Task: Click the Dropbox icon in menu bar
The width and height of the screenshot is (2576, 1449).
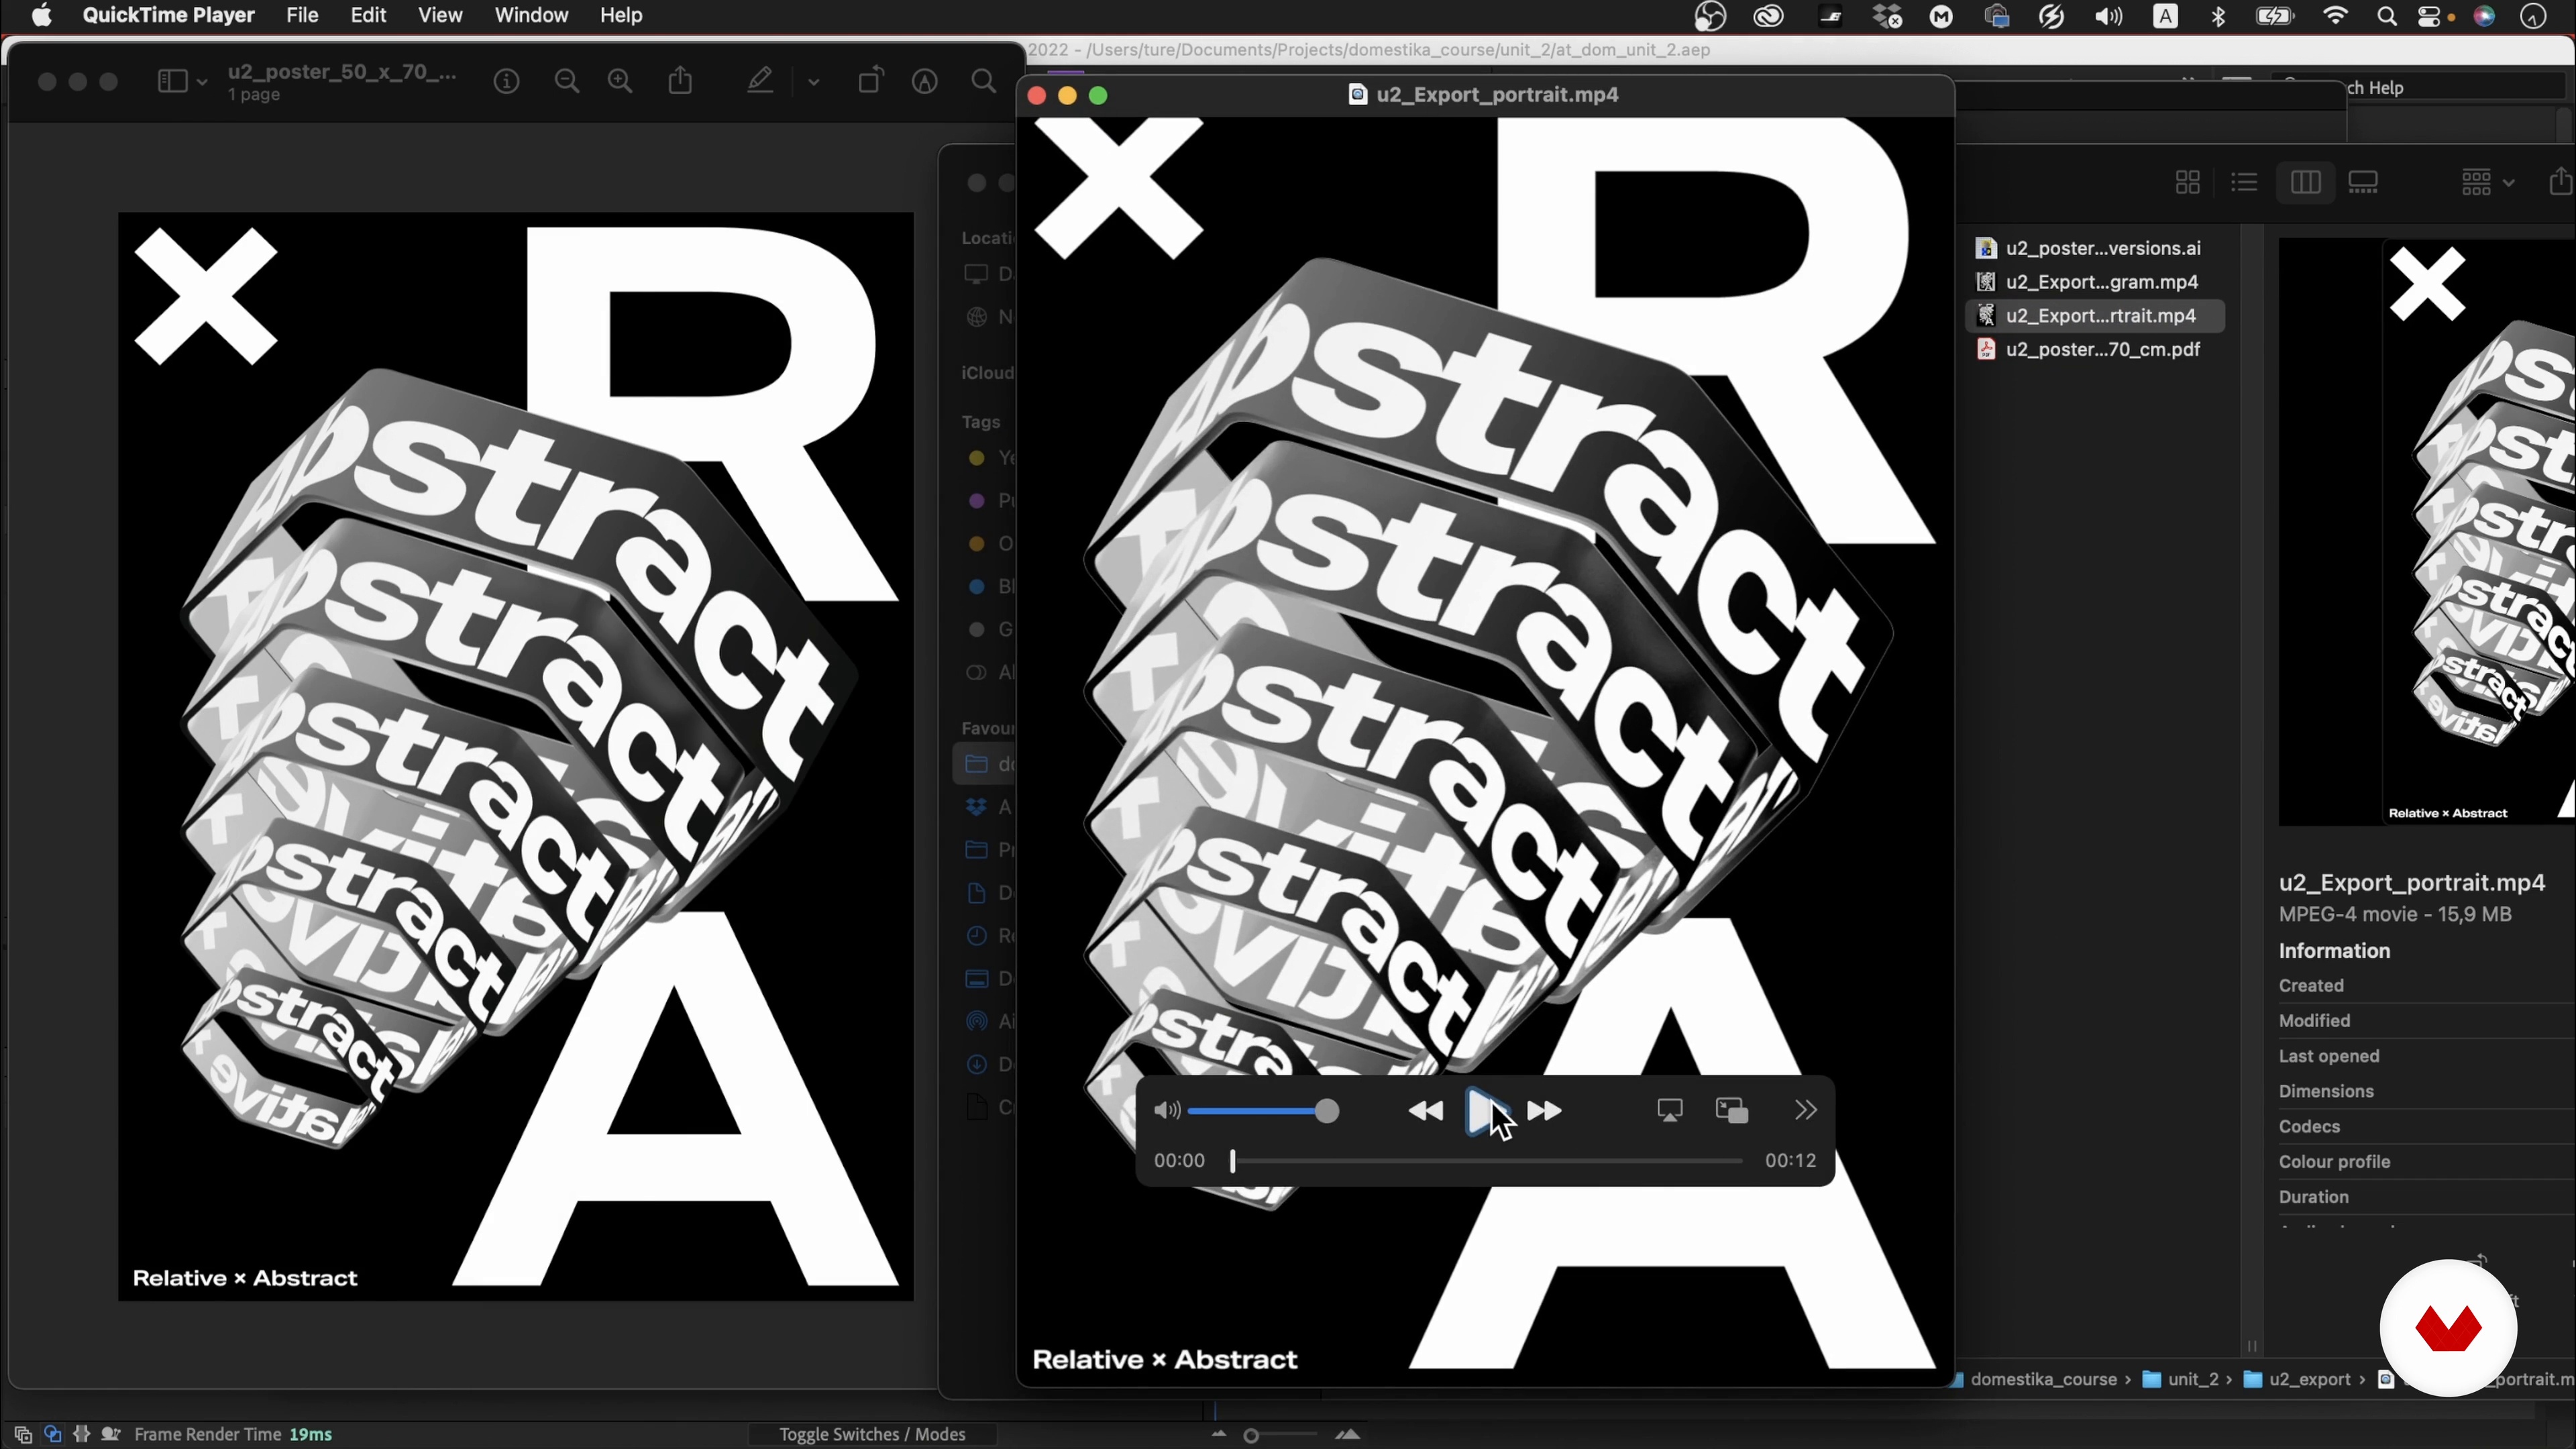Action: [x=1887, y=16]
